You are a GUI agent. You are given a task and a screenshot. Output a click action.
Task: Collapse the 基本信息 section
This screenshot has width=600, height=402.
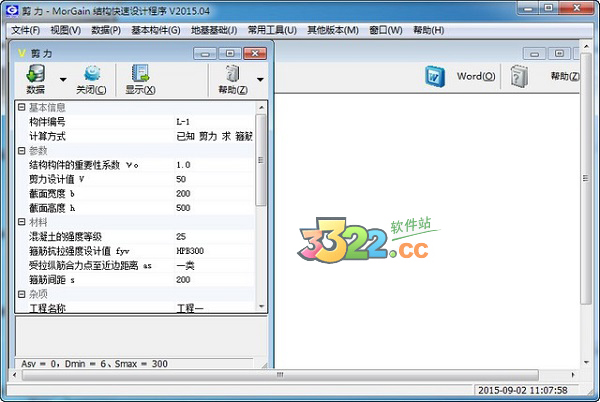(21, 107)
